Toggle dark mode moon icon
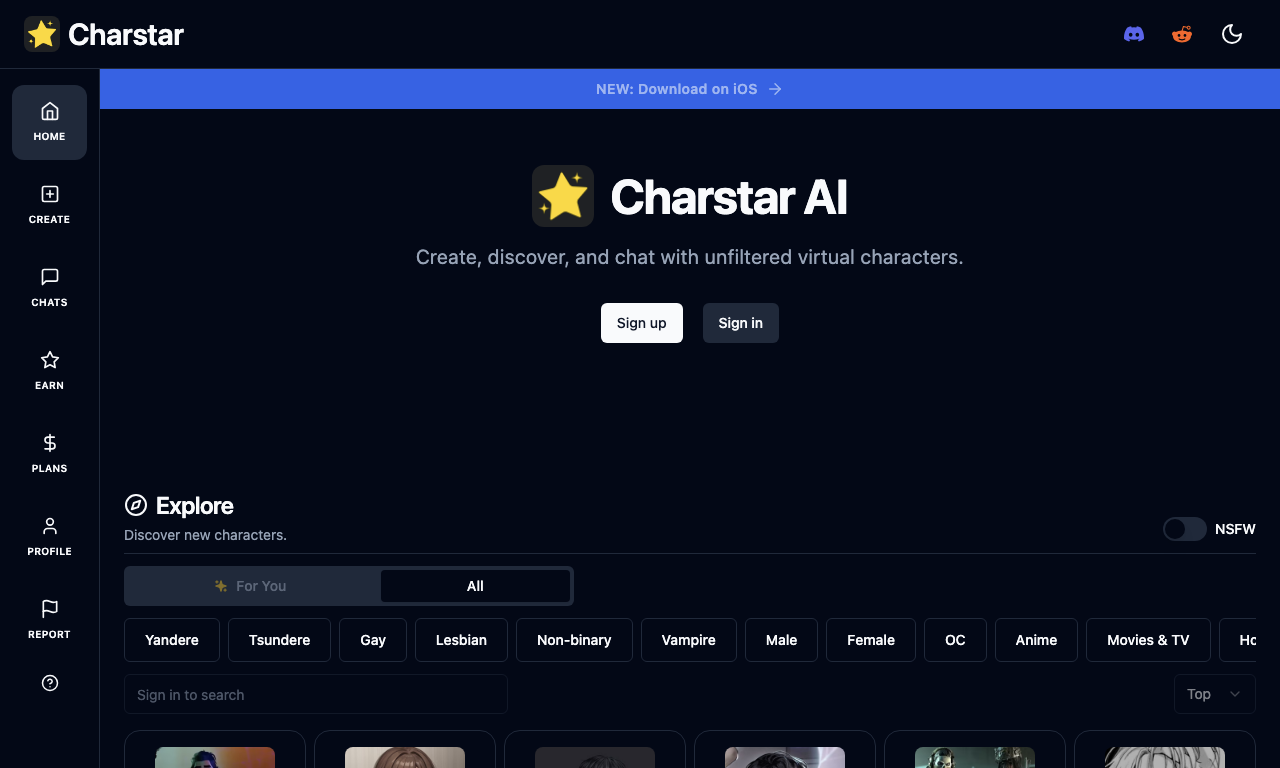 (x=1232, y=34)
